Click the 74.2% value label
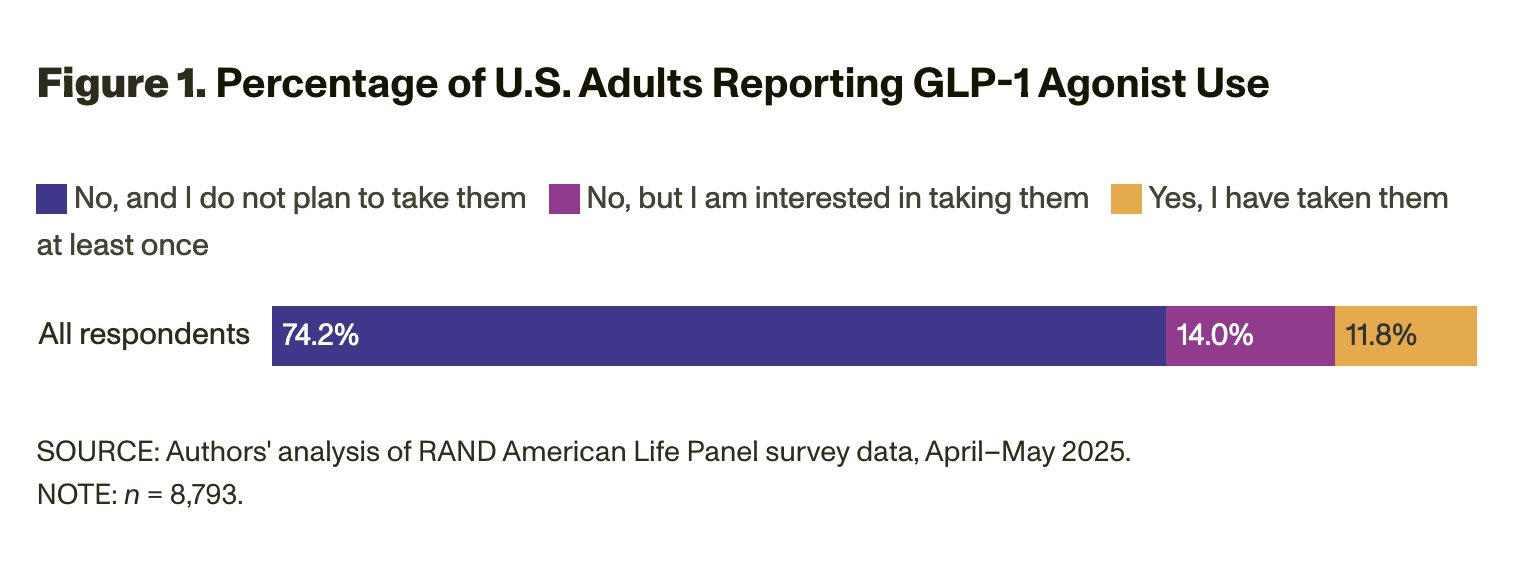 click(x=320, y=336)
